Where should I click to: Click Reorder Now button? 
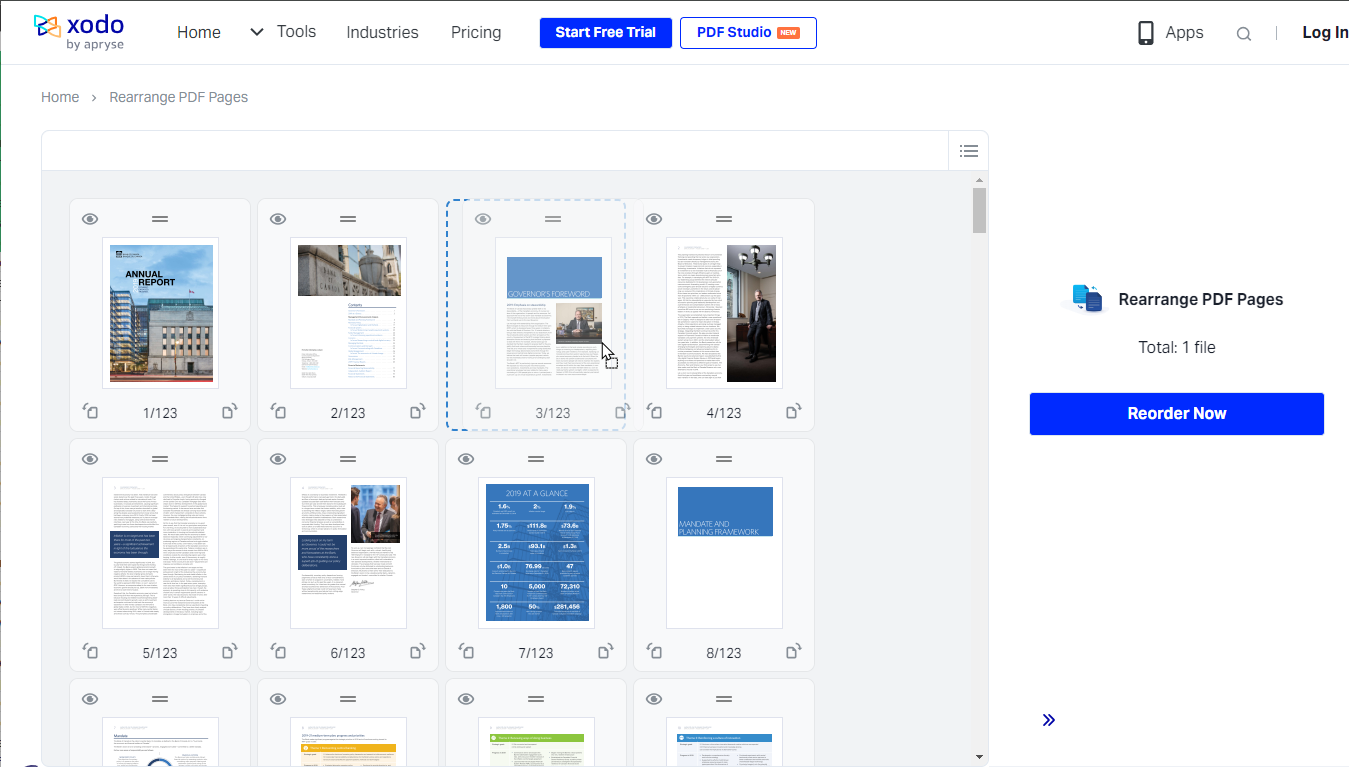(x=1177, y=414)
